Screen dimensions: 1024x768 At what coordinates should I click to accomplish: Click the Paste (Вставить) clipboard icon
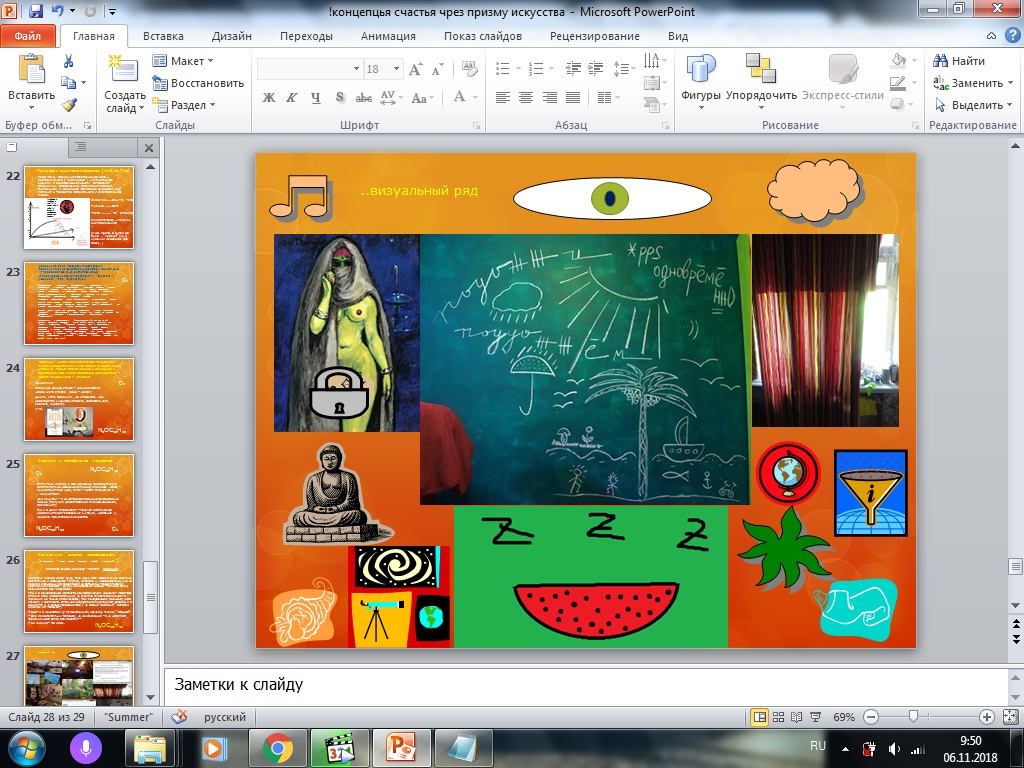click(31, 70)
